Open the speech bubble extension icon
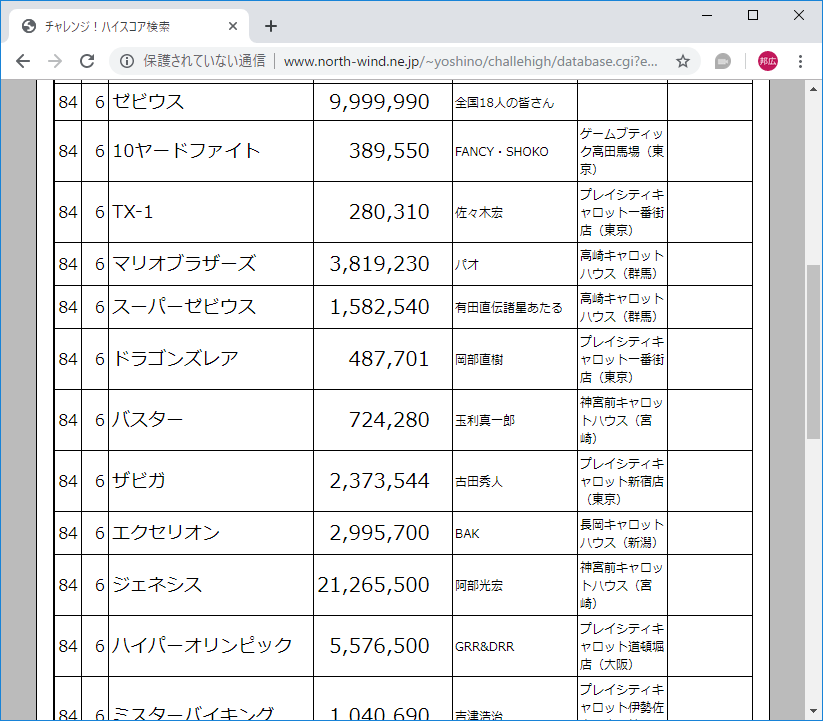 [722, 61]
